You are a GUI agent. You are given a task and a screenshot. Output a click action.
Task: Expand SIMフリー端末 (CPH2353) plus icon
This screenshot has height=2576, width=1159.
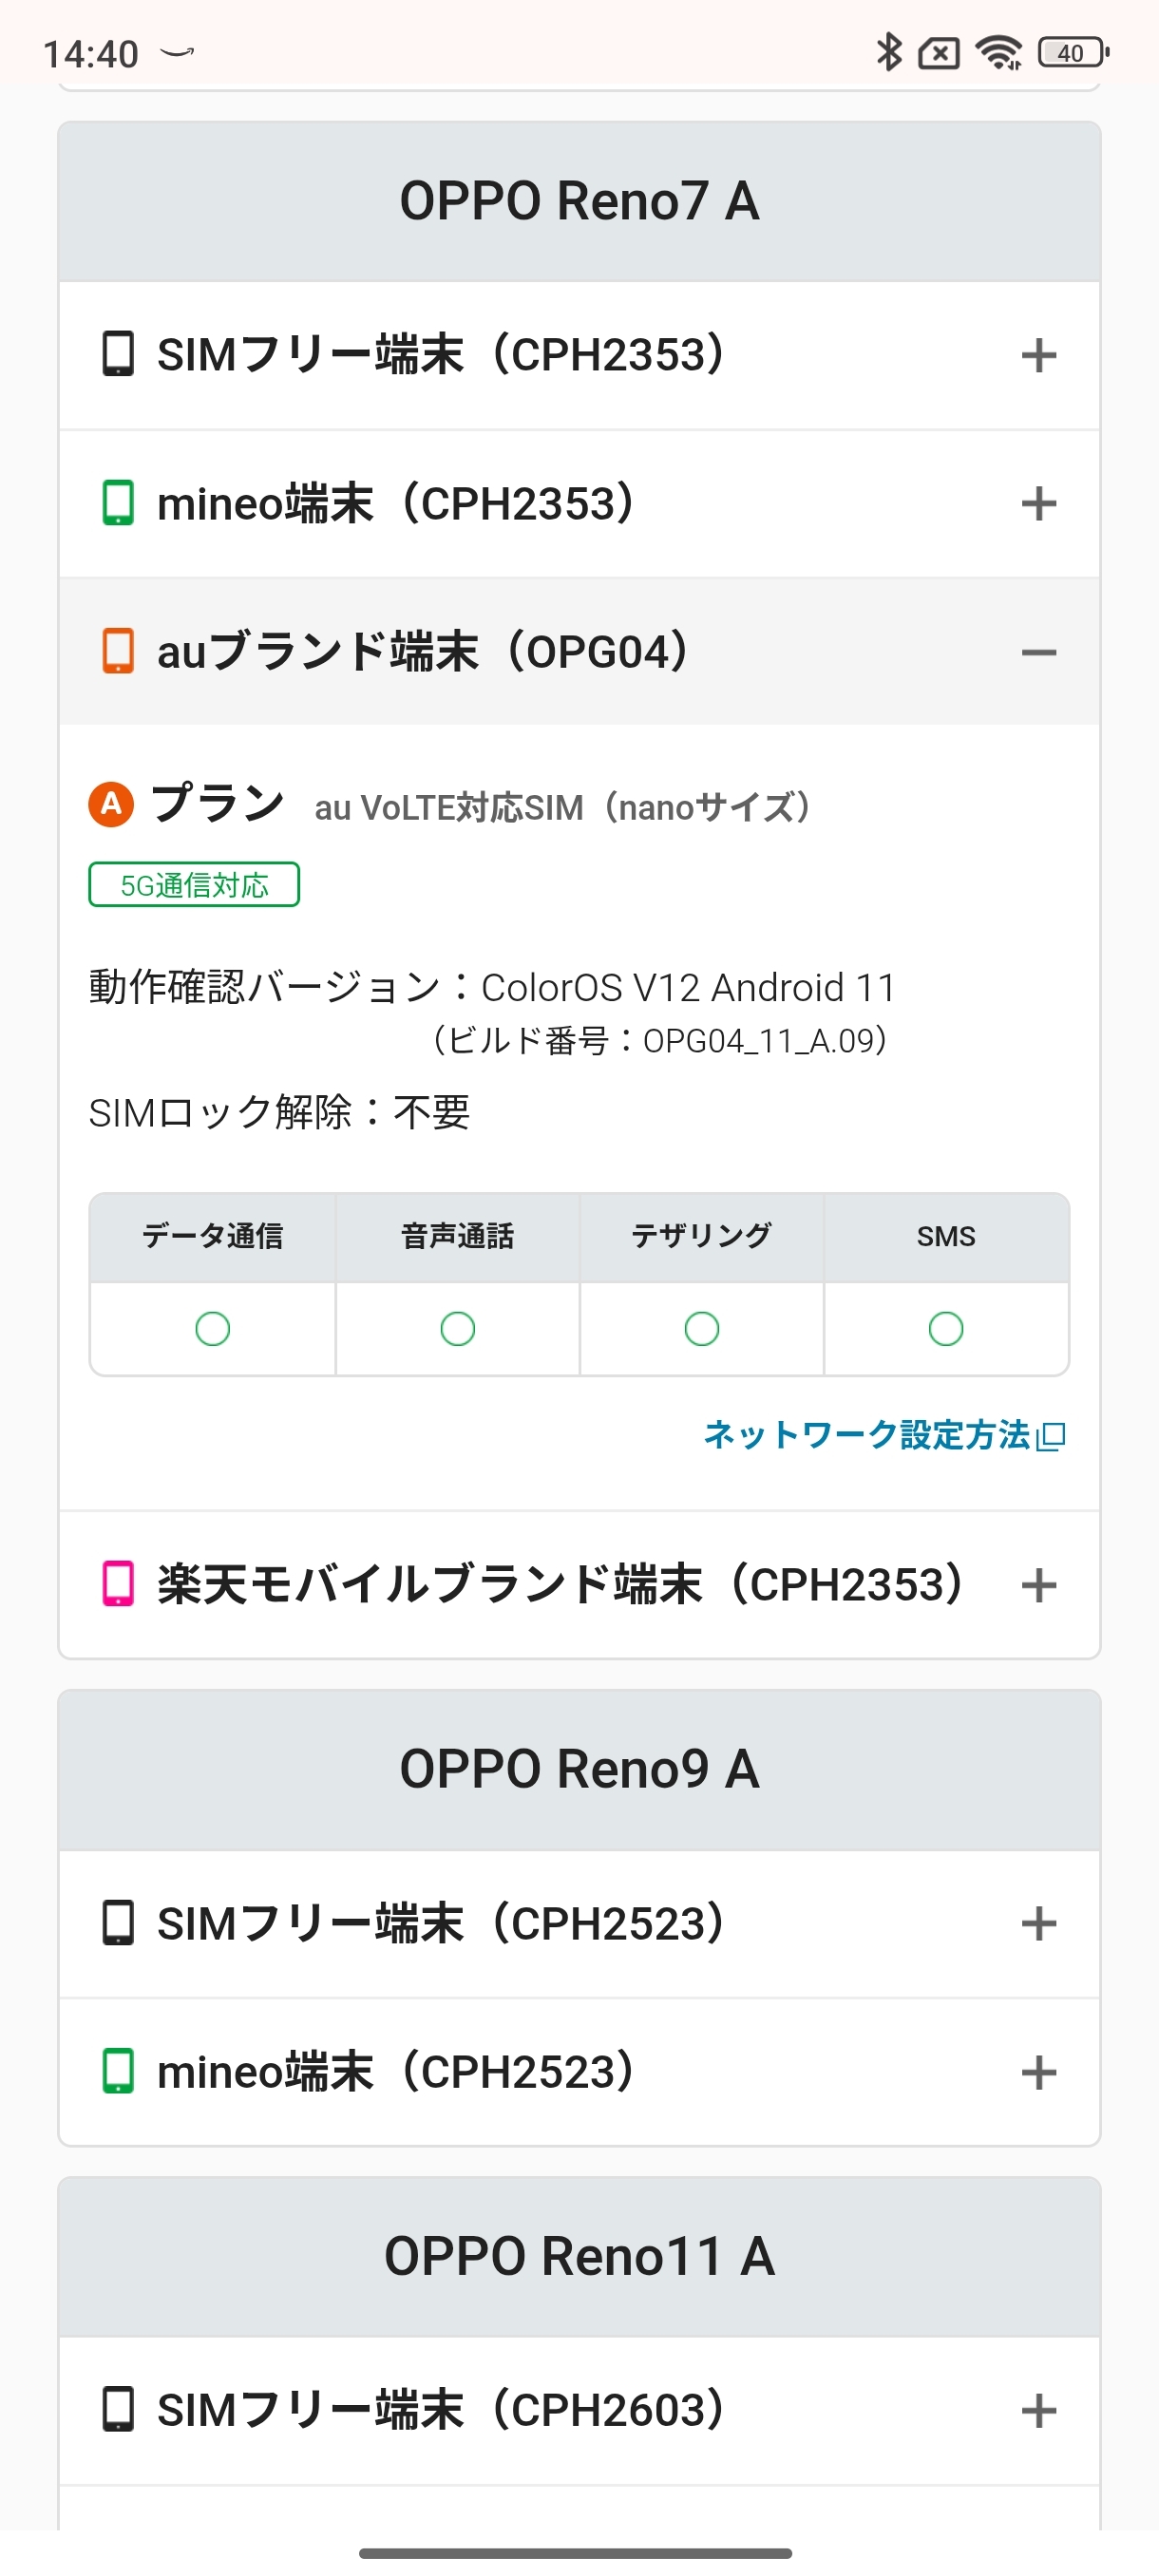coord(1038,355)
